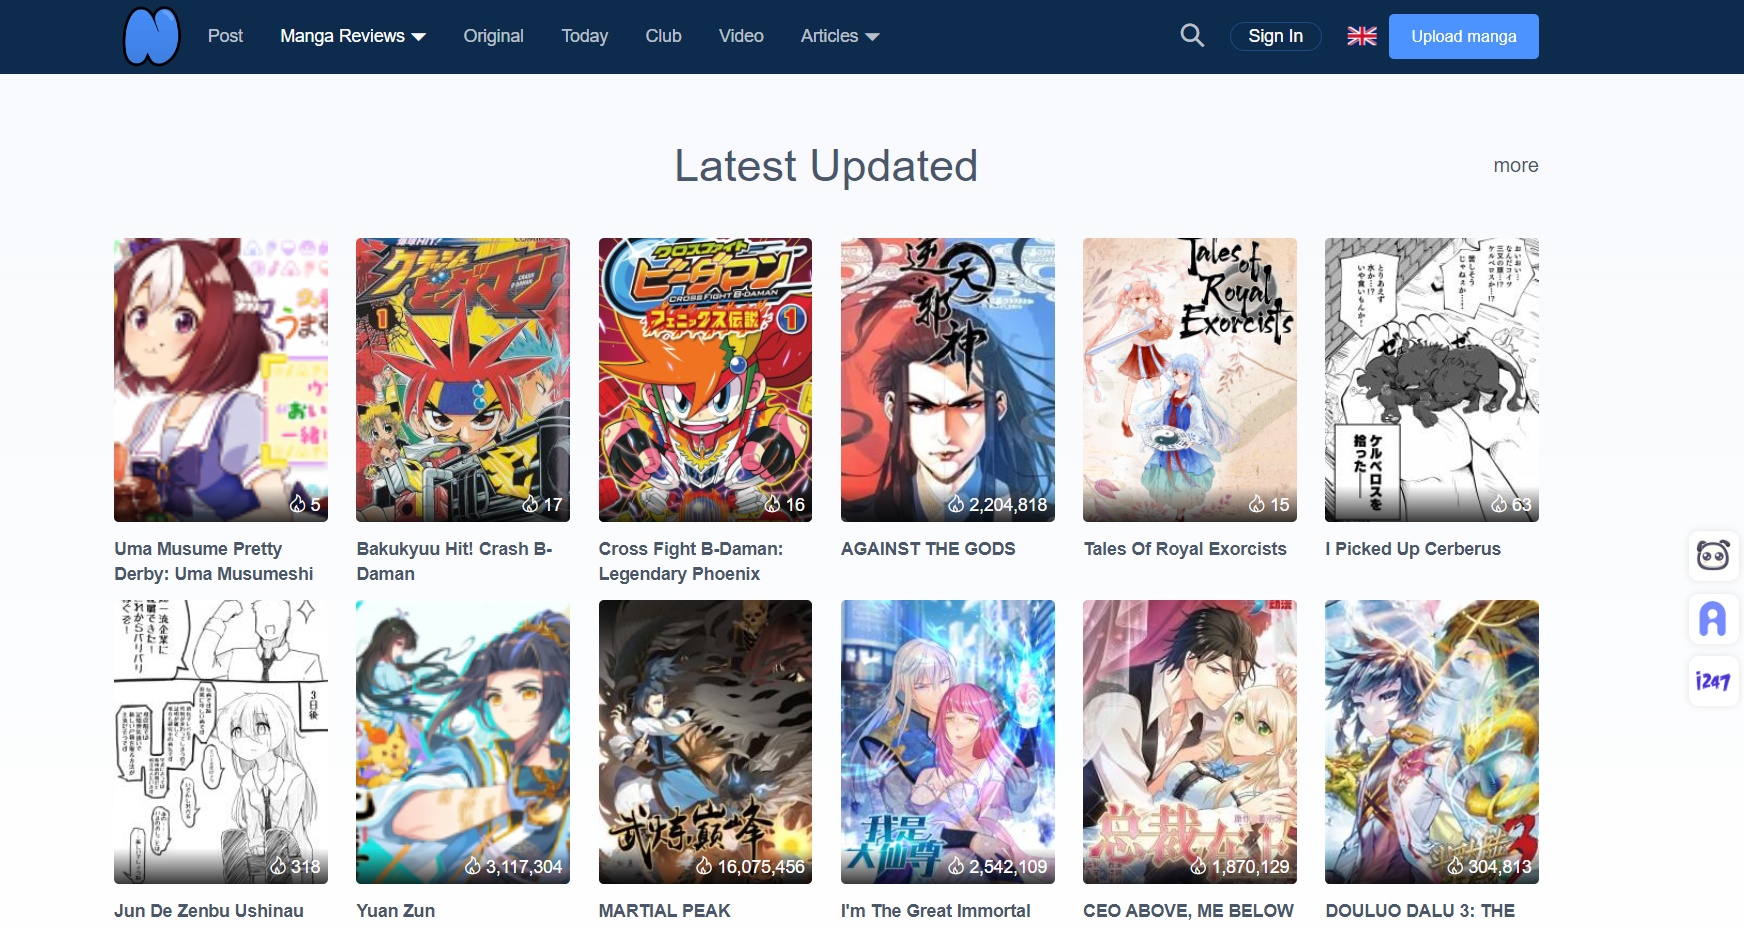The image size is (1744, 928).
Task: Open I'm The Great Immortal cover
Action: click(948, 742)
